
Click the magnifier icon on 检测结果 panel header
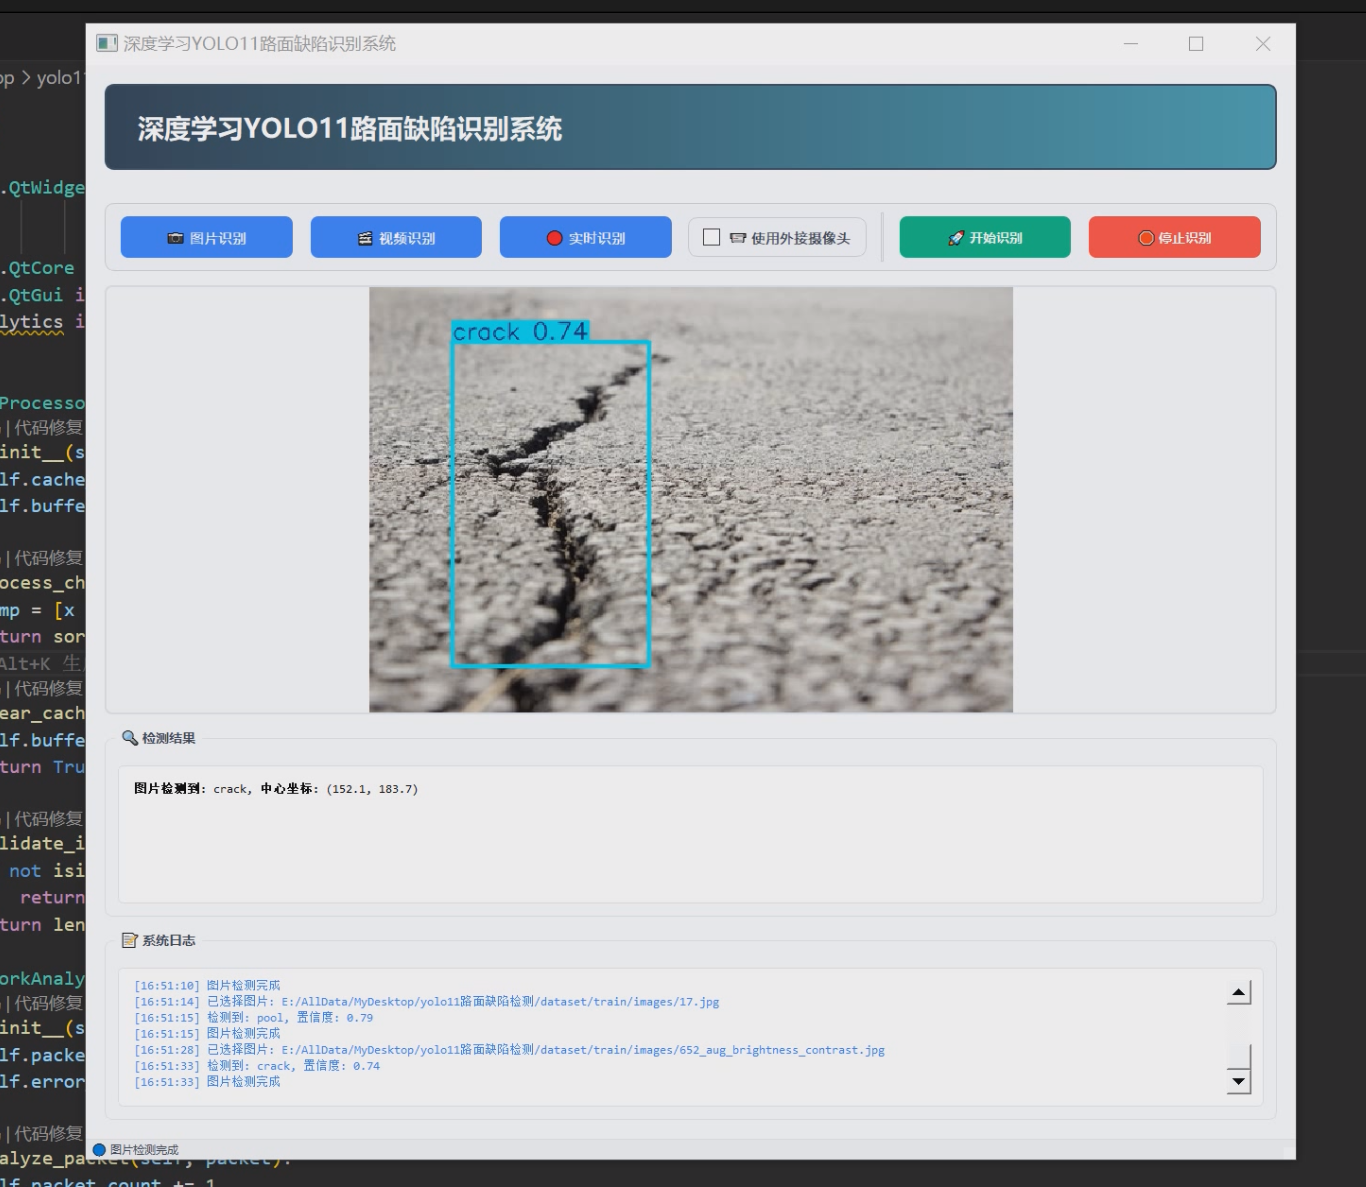tap(129, 737)
